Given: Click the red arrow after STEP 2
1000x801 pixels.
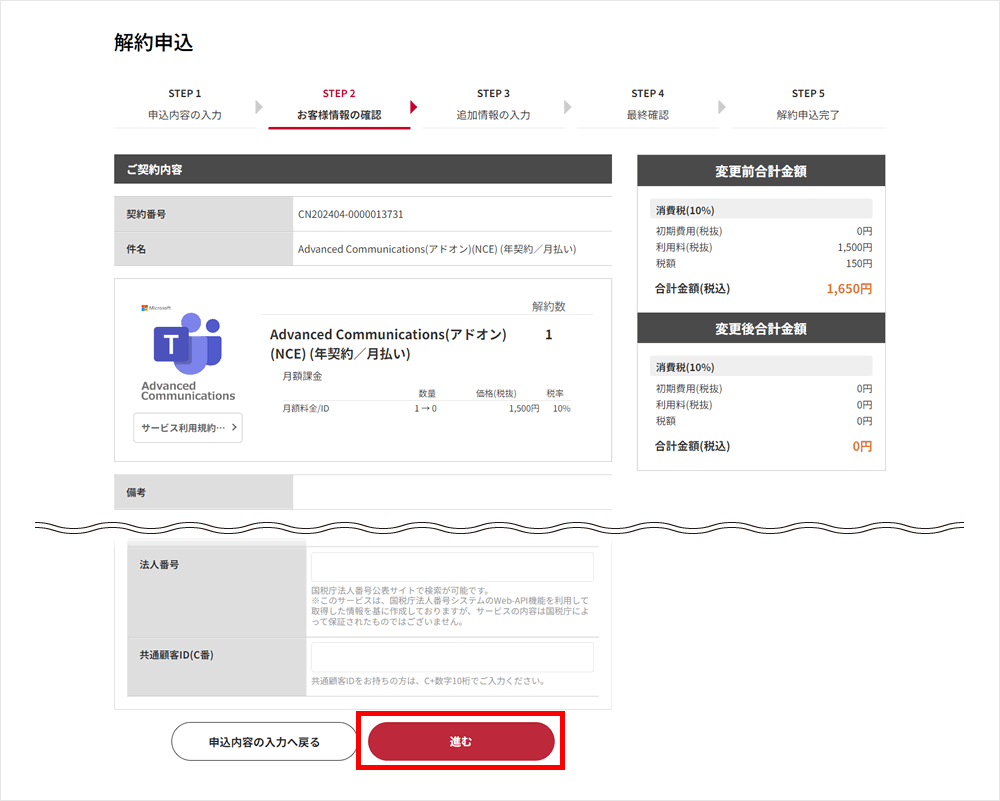Looking at the screenshot, I should pyautogui.click(x=413, y=107).
